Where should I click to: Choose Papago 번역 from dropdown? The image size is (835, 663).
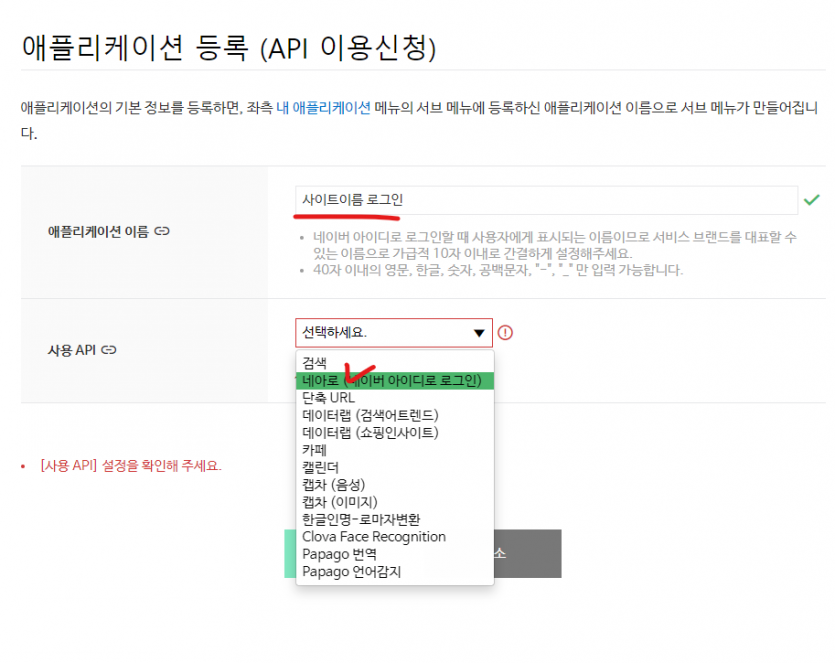[339, 554]
